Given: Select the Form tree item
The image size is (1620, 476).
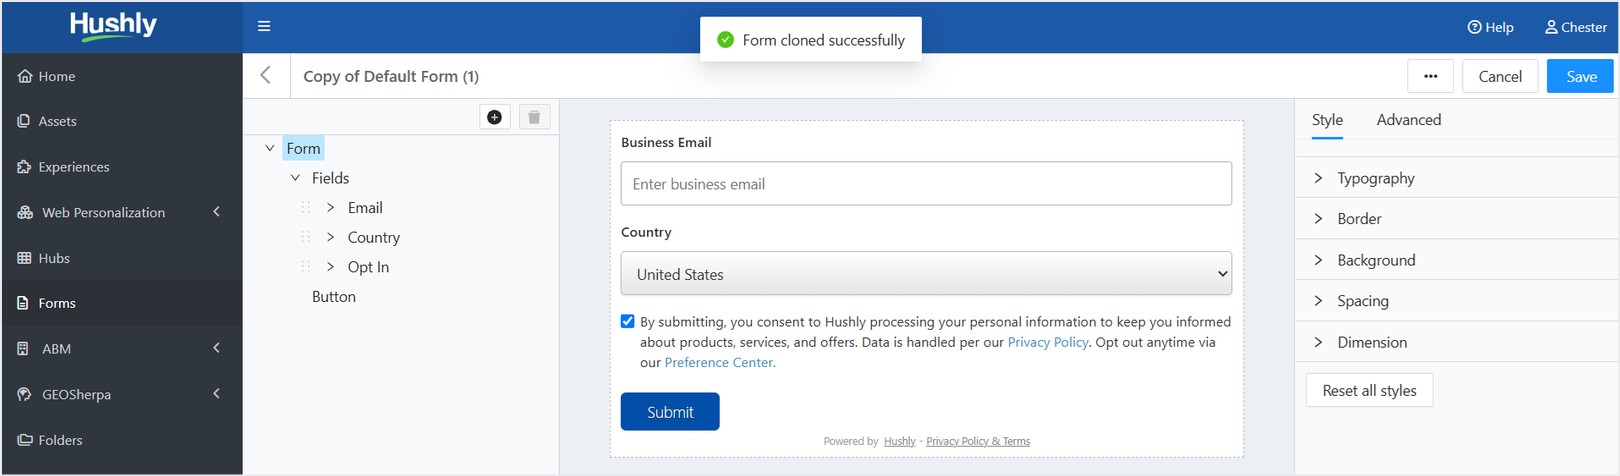Looking at the screenshot, I should tap(303, 149).
